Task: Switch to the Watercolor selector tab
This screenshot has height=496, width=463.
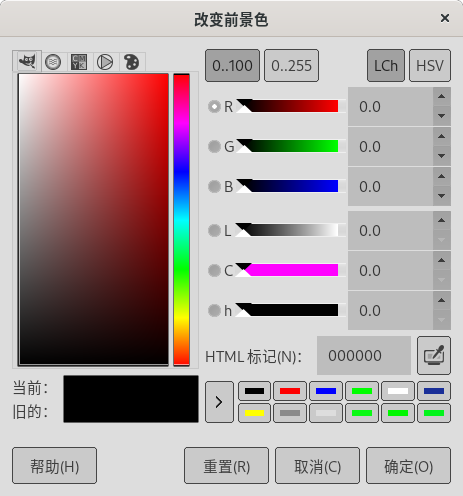Action: pos(53,62)
